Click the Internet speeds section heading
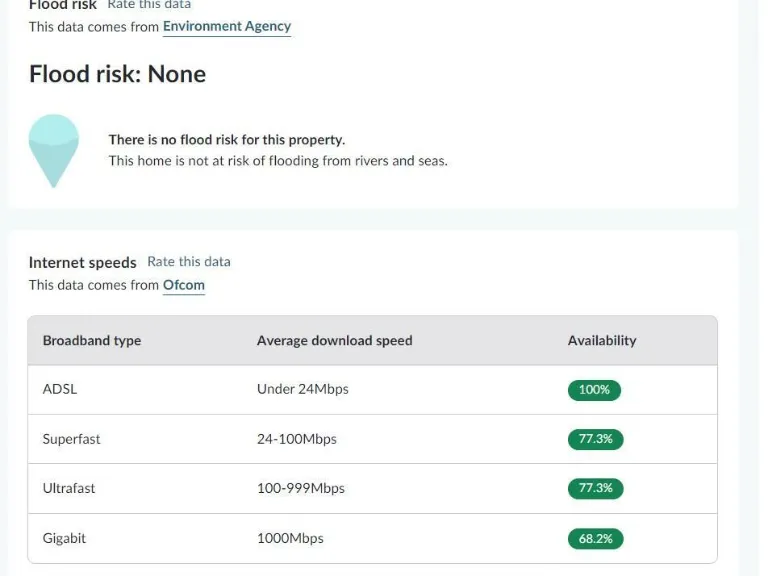The height and width of the screenshot is (576, 768). click(82, 262)
